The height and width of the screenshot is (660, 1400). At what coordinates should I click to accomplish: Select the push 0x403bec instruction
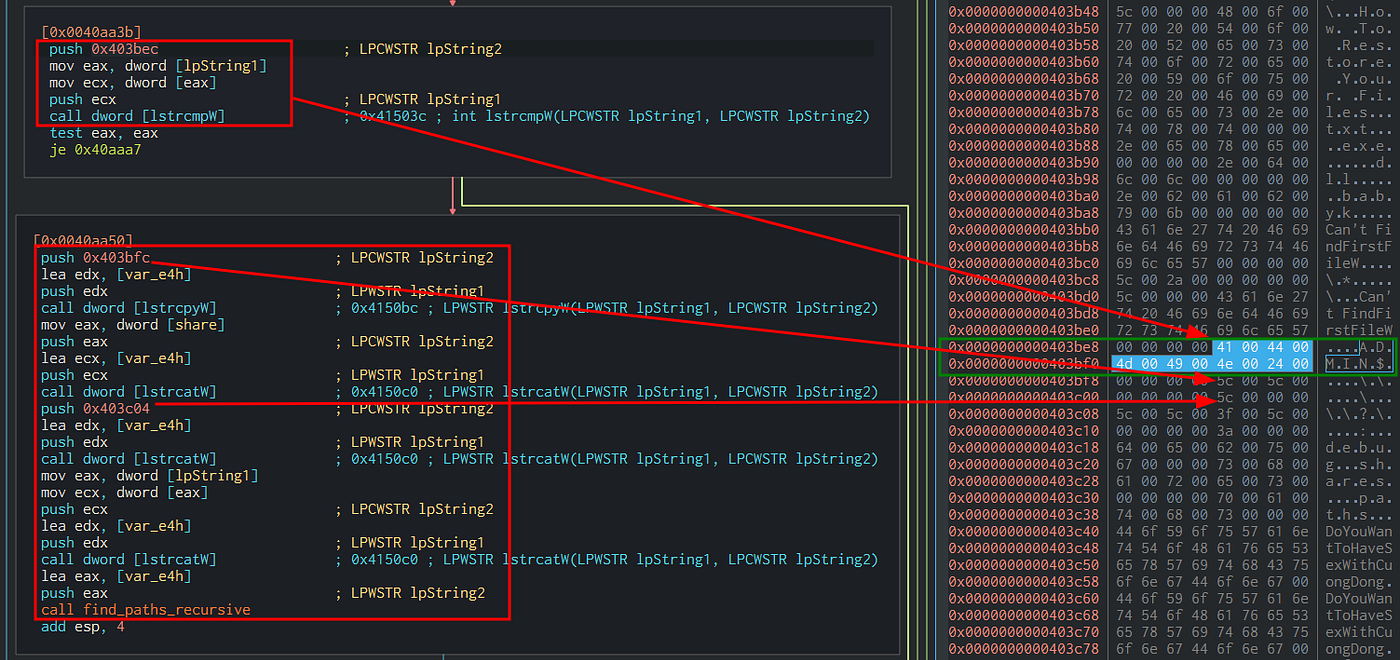pos(103,49)
